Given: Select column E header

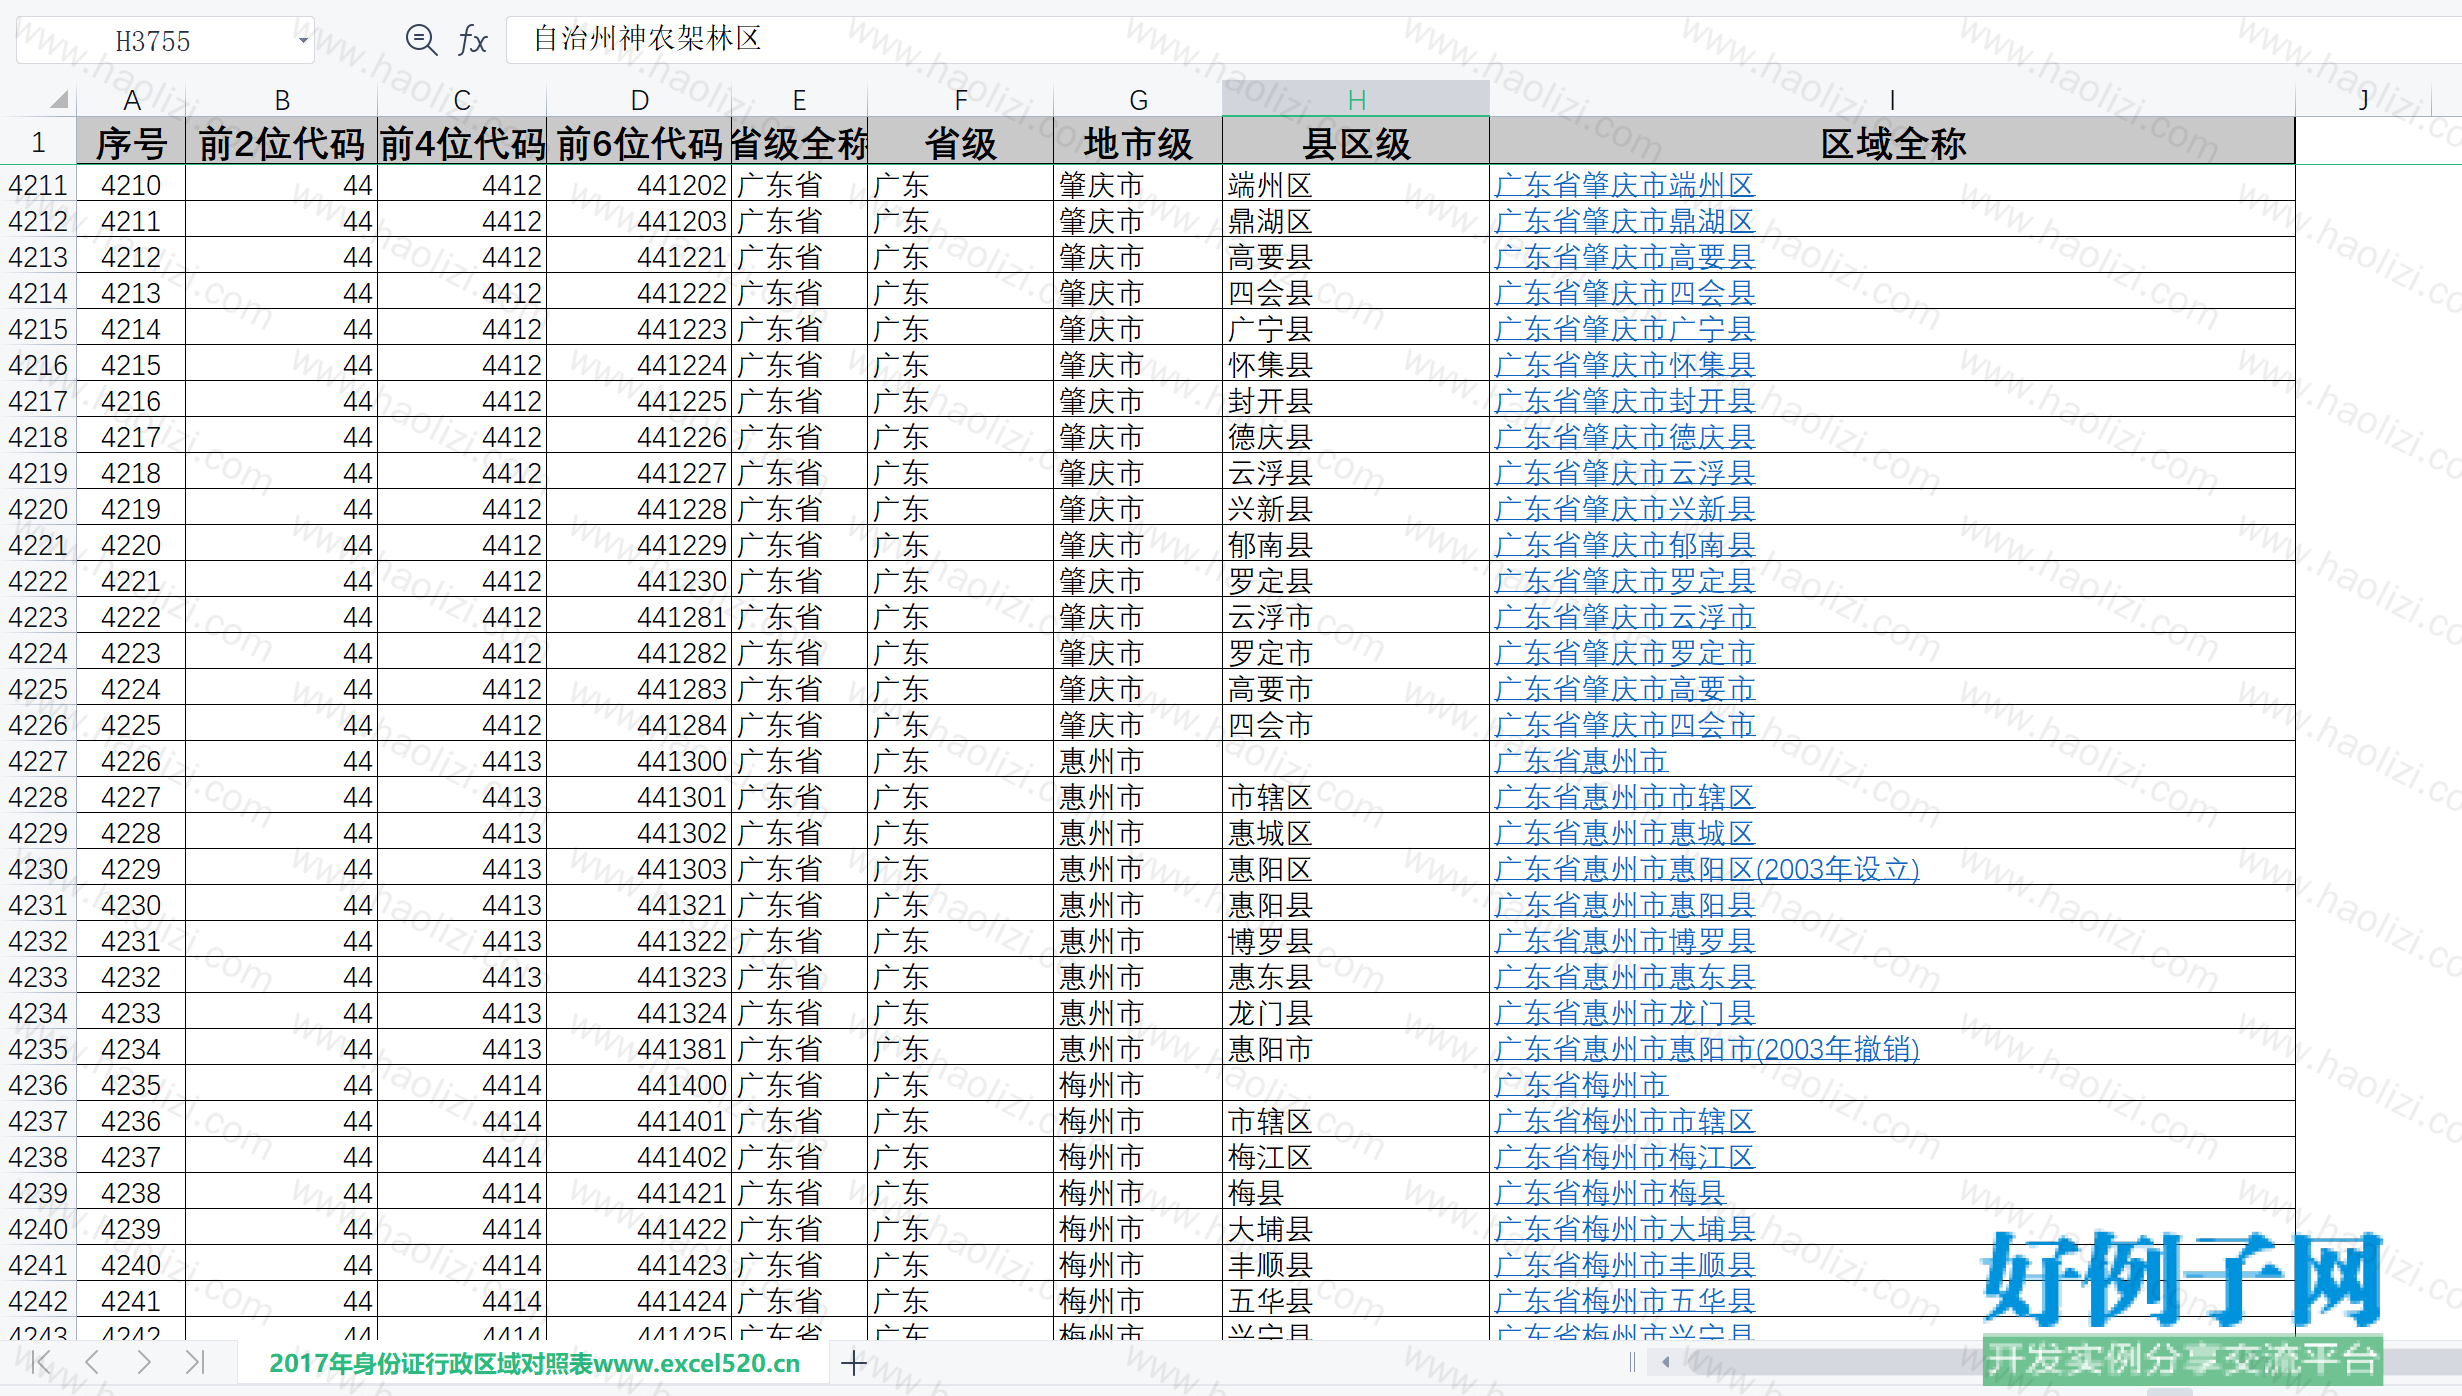Looking at the screenshot, I should coord(800,100).
